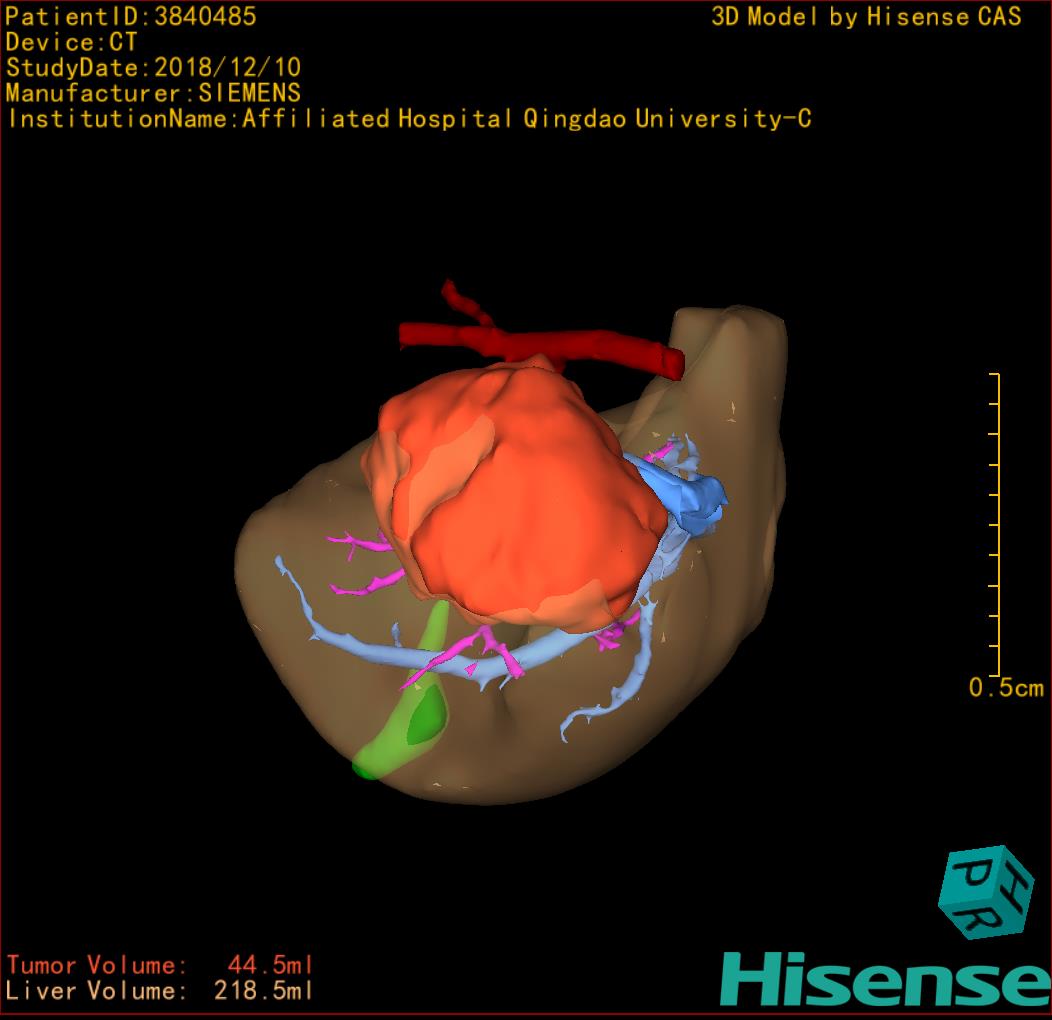The height and width of the screenshot is (1020, 1052).
Task: Click the orientation cube in the corner
Action: coord(986,892)
